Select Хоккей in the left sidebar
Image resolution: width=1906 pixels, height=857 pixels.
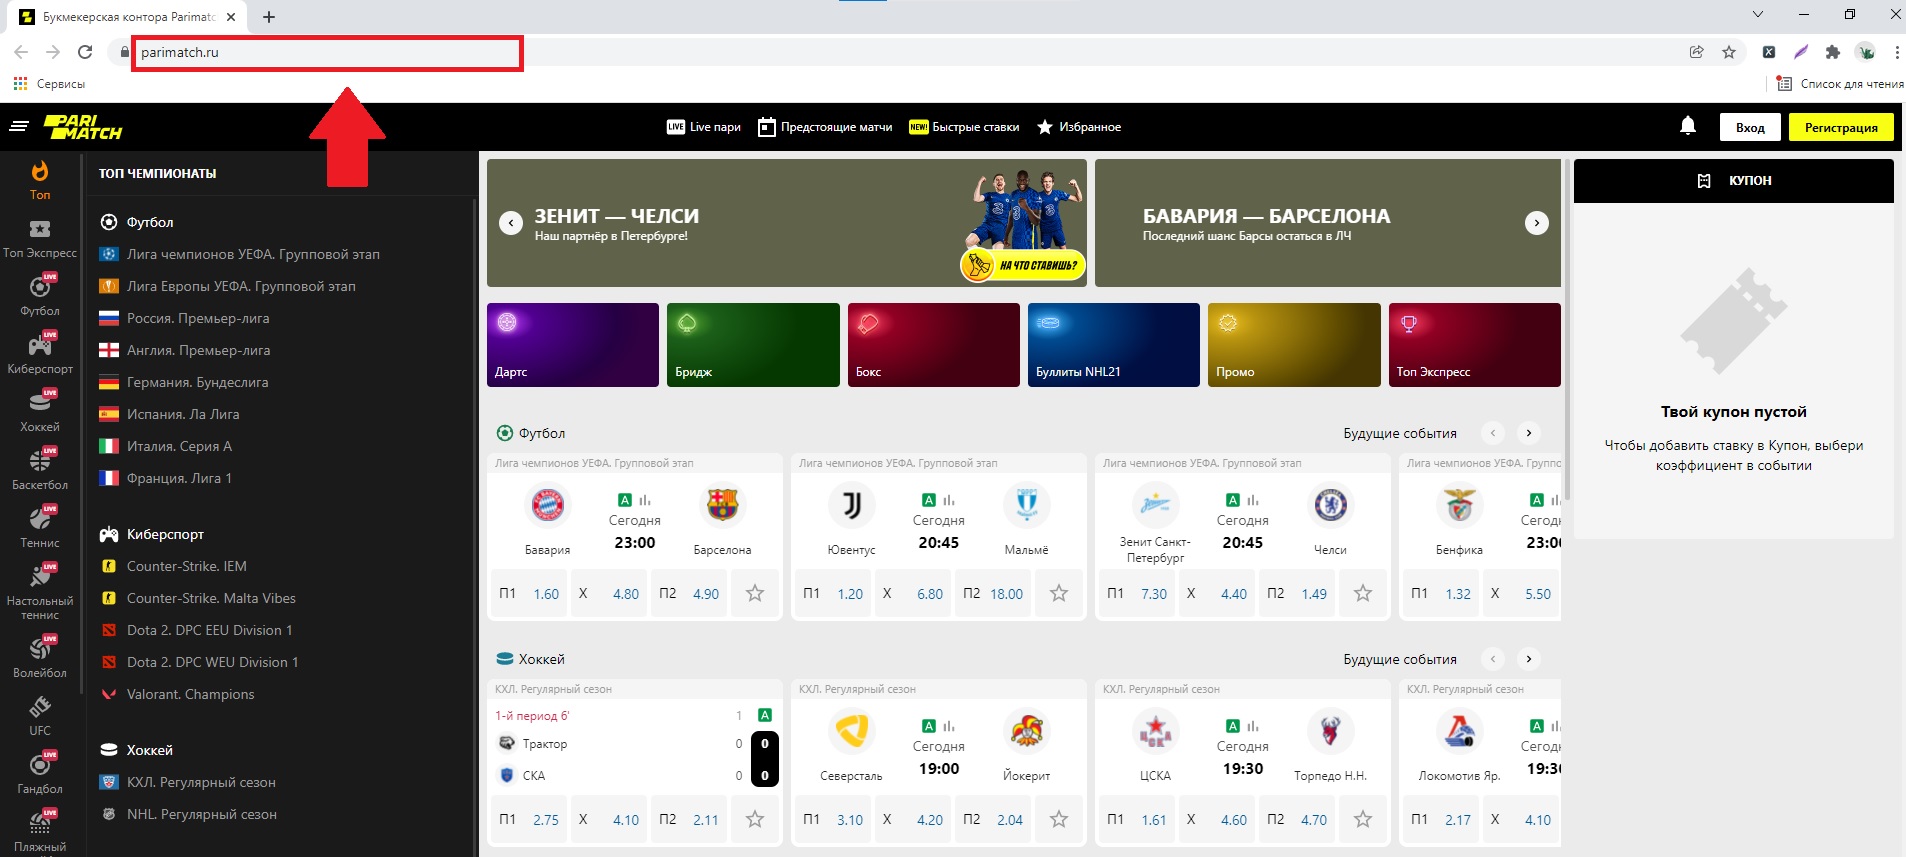40,413
